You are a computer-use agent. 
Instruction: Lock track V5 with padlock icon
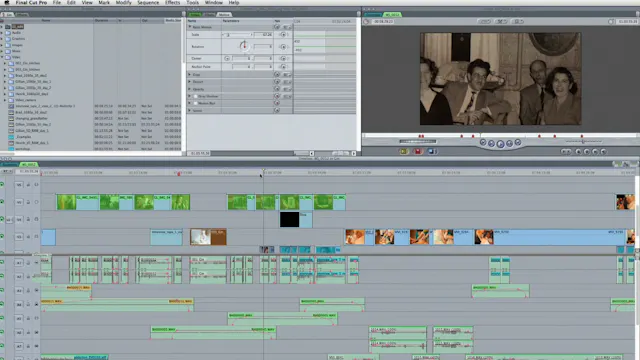click(28, 184)
